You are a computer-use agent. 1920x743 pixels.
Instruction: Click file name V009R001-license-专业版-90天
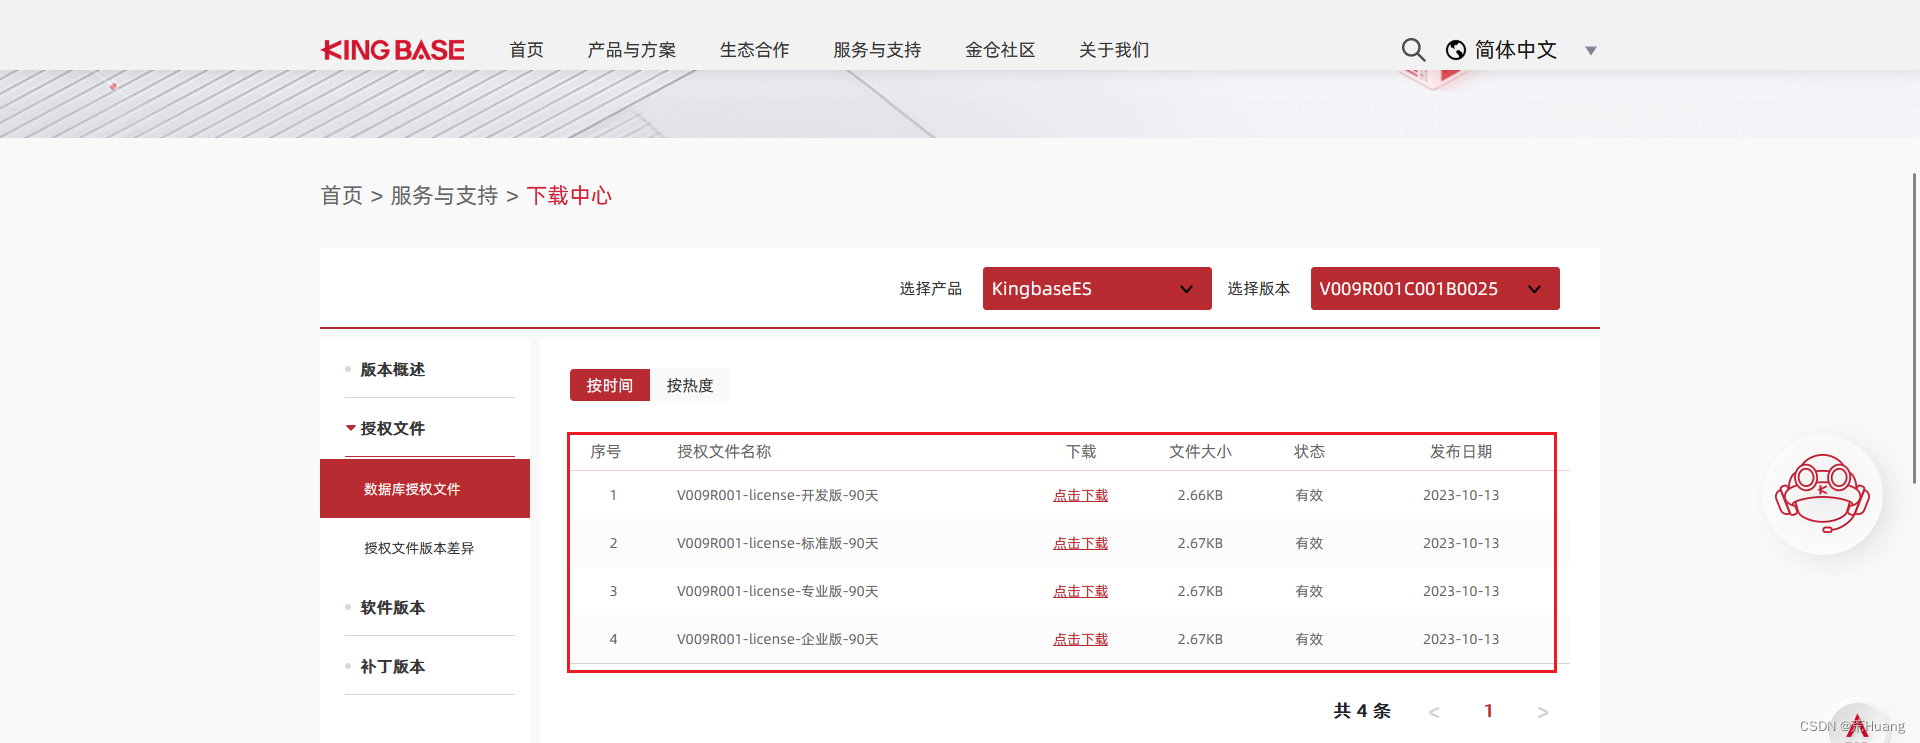777,591
